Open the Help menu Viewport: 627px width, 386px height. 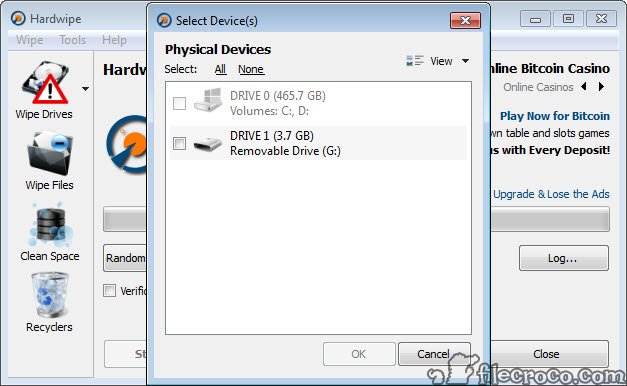pos(114,40)
